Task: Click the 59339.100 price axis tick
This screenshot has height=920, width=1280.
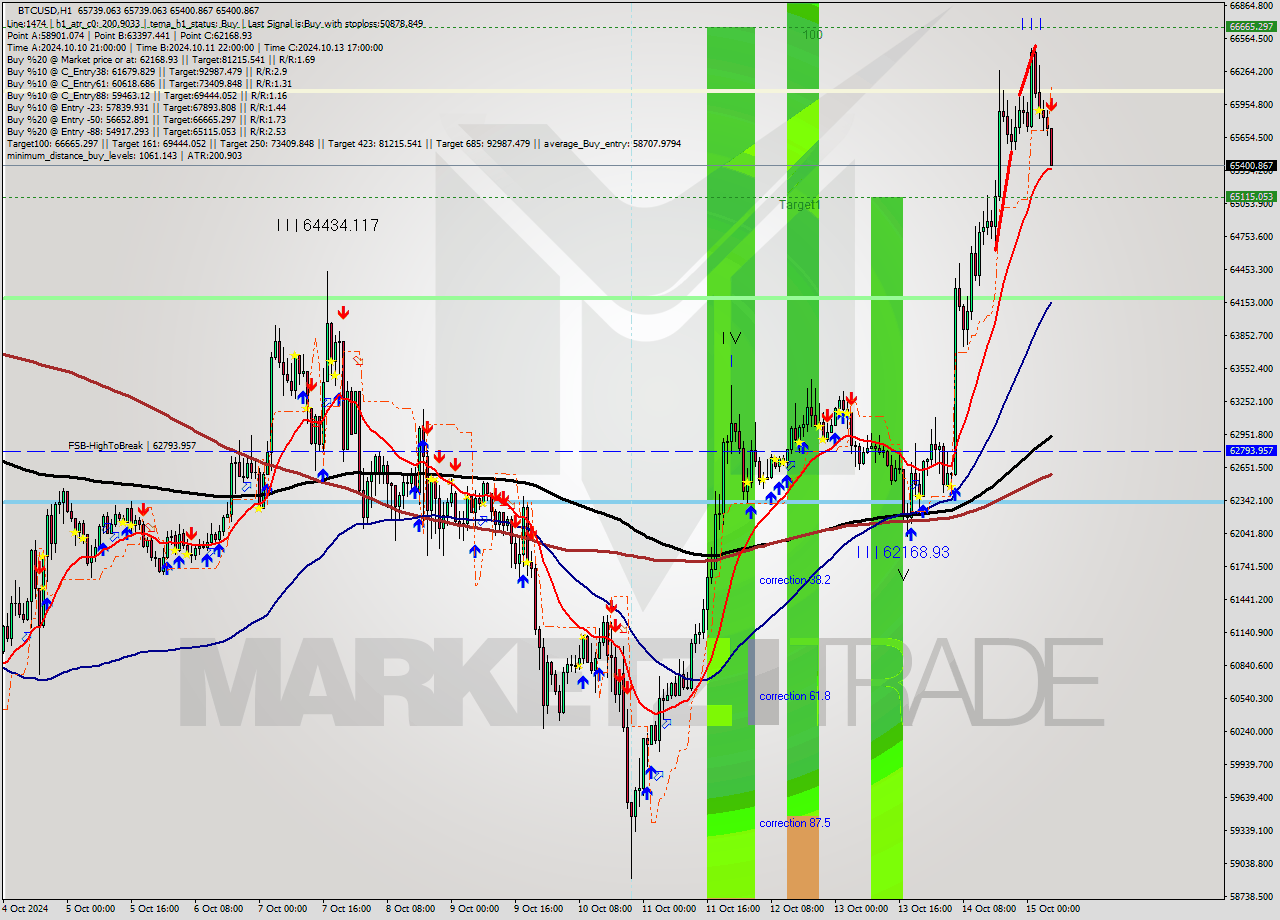Action: click(x=1251, y=830)
